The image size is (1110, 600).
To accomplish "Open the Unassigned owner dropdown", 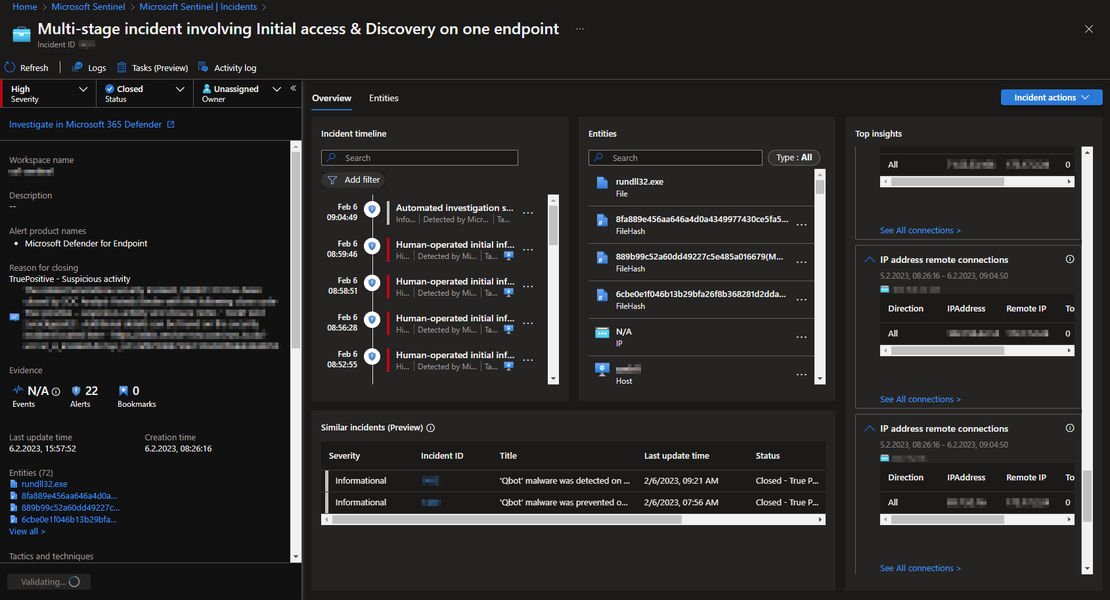I will pos(241,93).
